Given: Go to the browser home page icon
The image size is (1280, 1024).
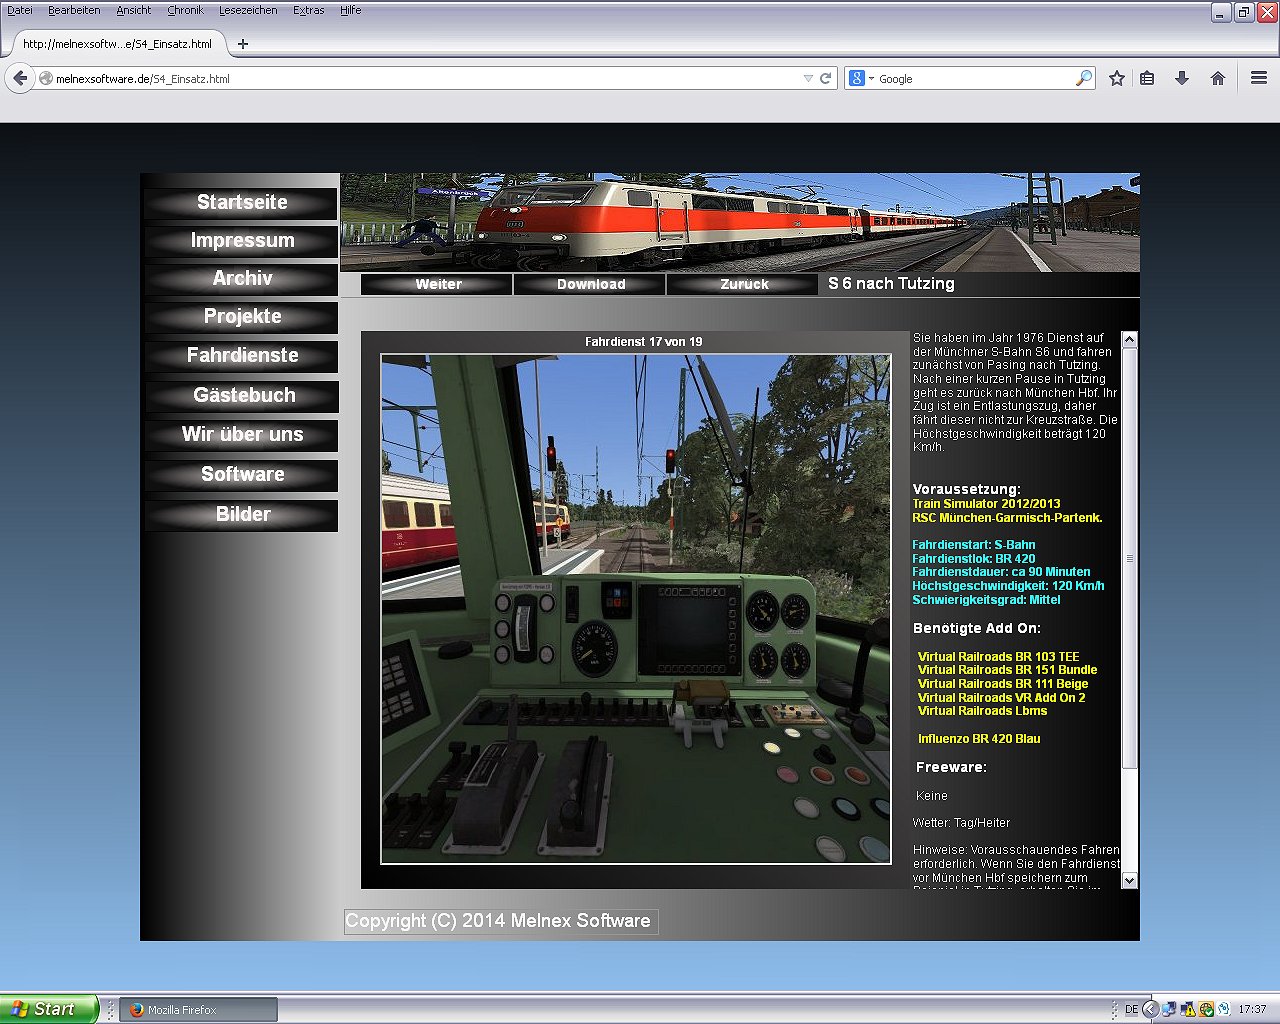Looking at the screenshot, I should pyautogui.click(x=1217, y=78).
